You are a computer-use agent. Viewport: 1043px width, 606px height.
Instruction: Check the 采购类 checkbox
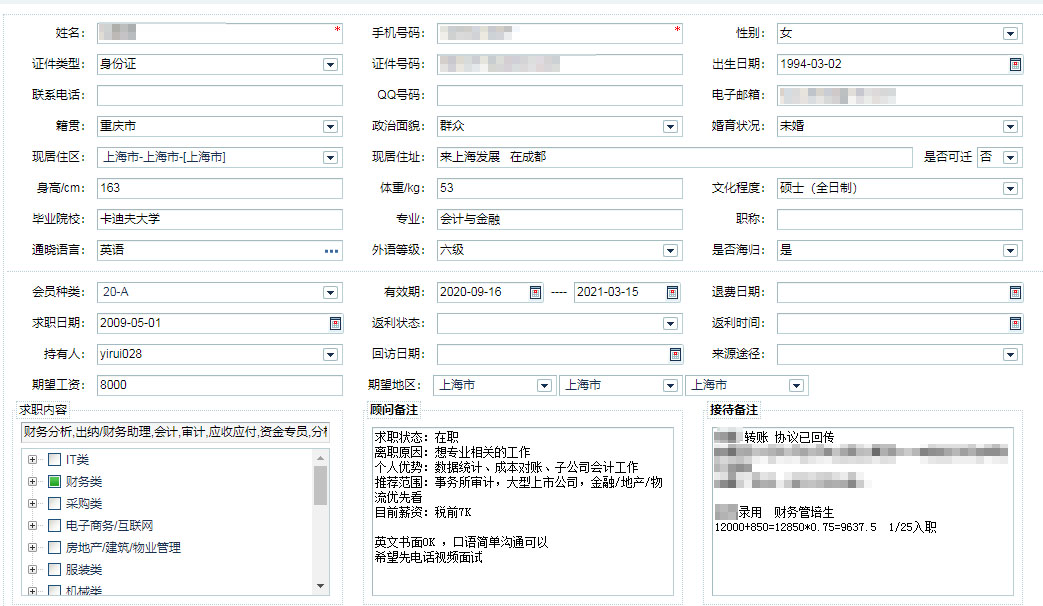click(x=55, y=504)
